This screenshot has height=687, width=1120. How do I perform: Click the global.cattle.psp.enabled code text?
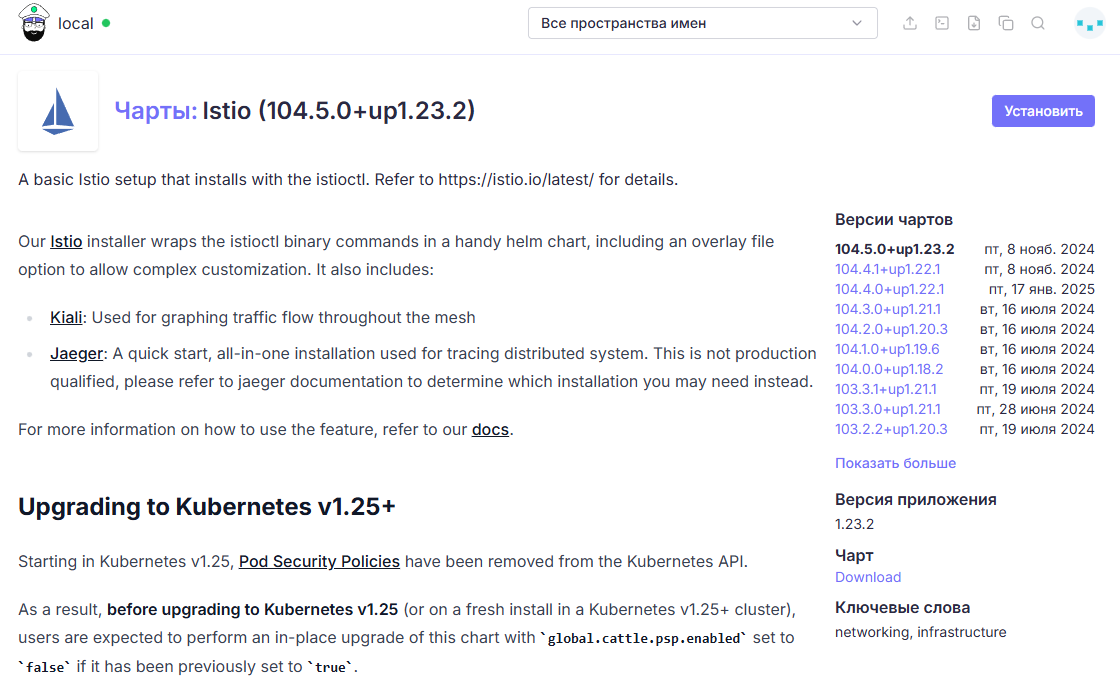pos(644,638)
